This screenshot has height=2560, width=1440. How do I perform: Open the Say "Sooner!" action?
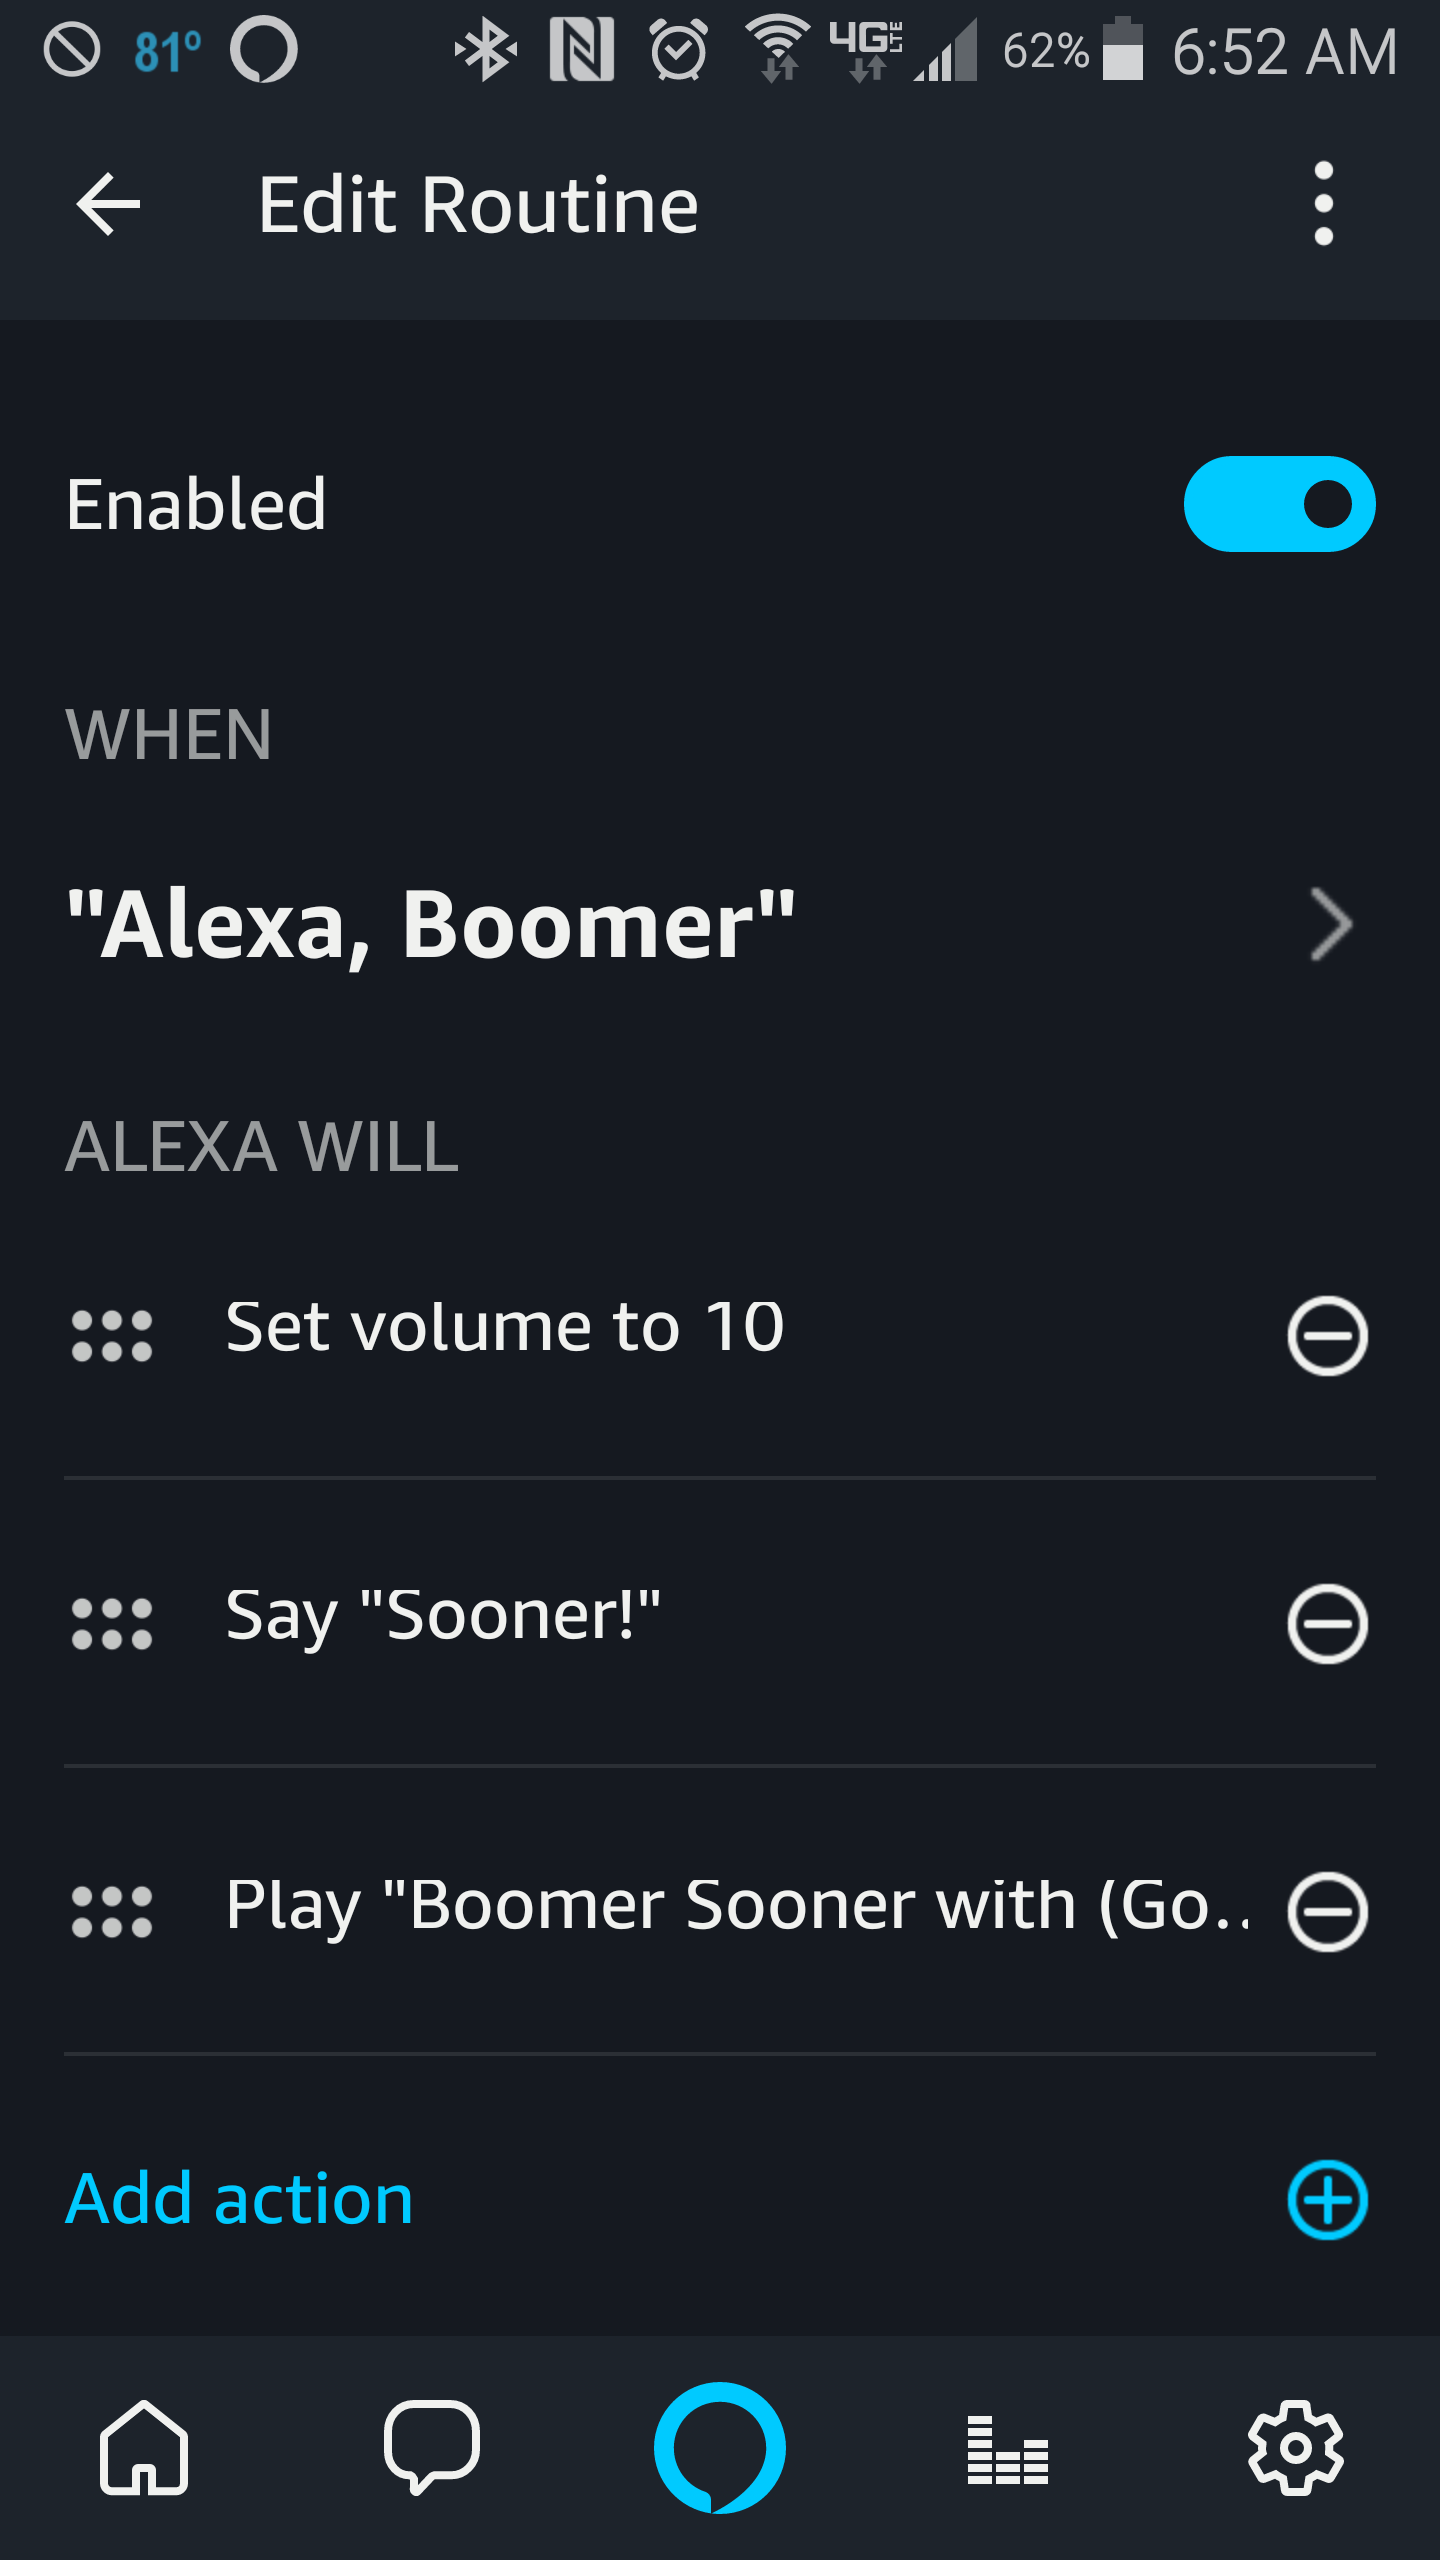pyautogui.click(x=443, y=1616)
